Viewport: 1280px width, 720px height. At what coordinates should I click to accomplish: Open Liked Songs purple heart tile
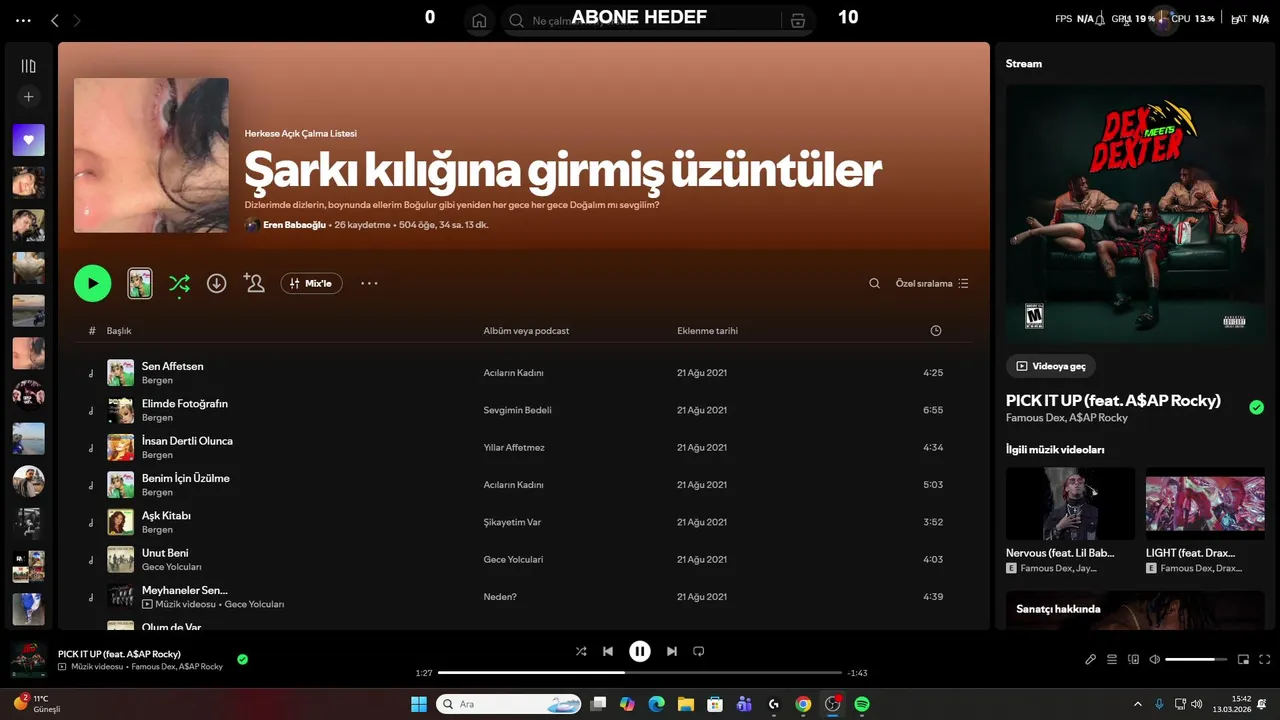[28, 140]
